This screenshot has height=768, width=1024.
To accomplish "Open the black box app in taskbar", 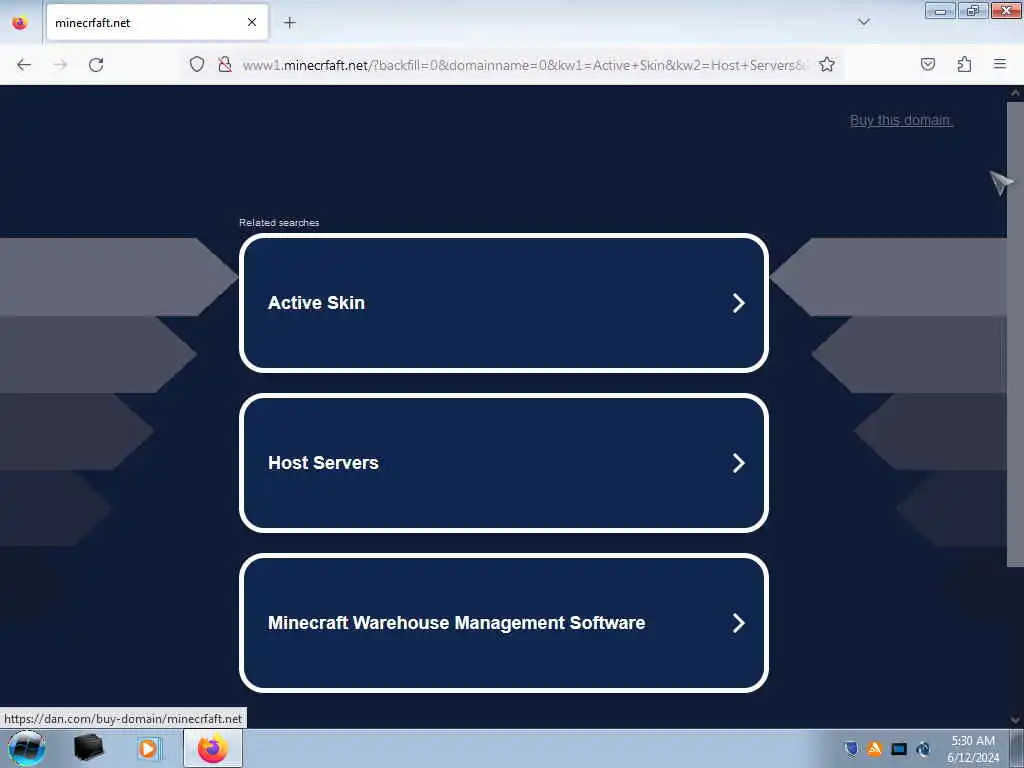I will tap(89, 748).
